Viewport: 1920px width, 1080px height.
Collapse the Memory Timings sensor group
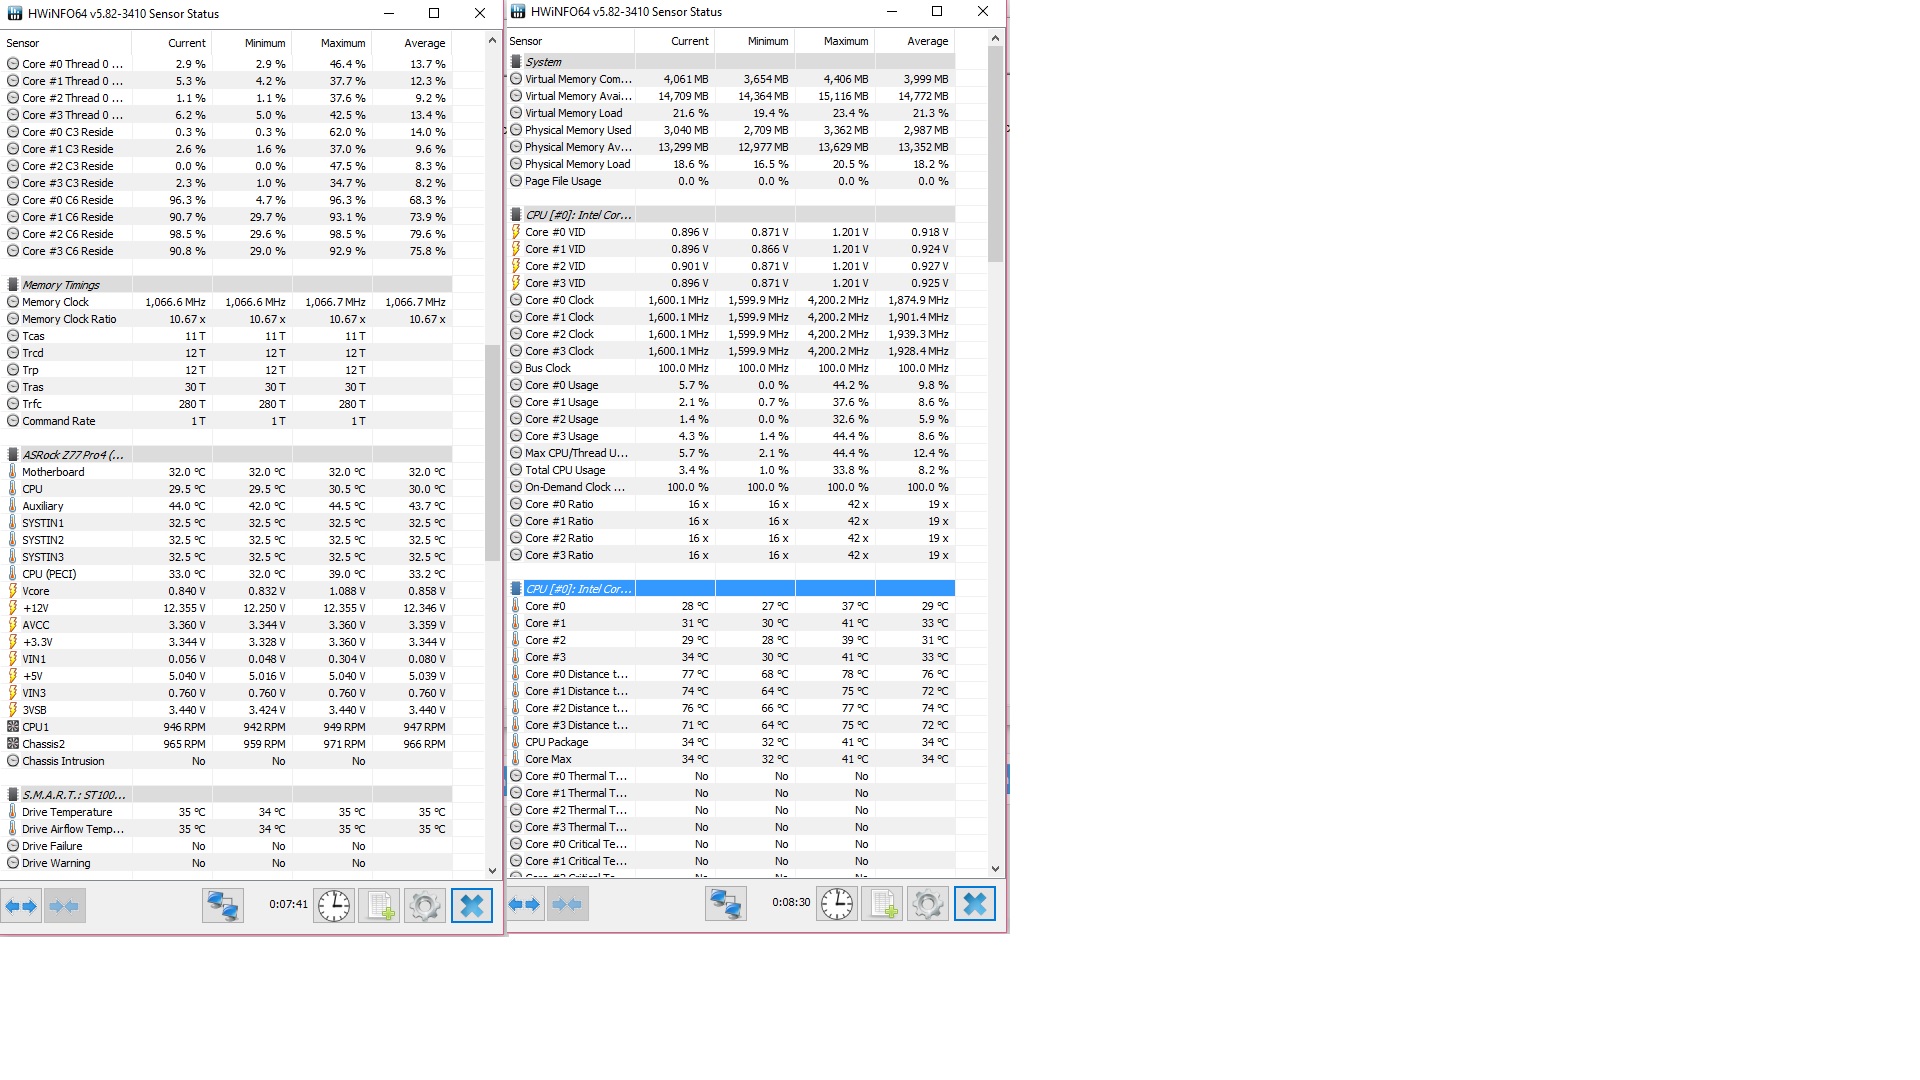tap(60, 285)
